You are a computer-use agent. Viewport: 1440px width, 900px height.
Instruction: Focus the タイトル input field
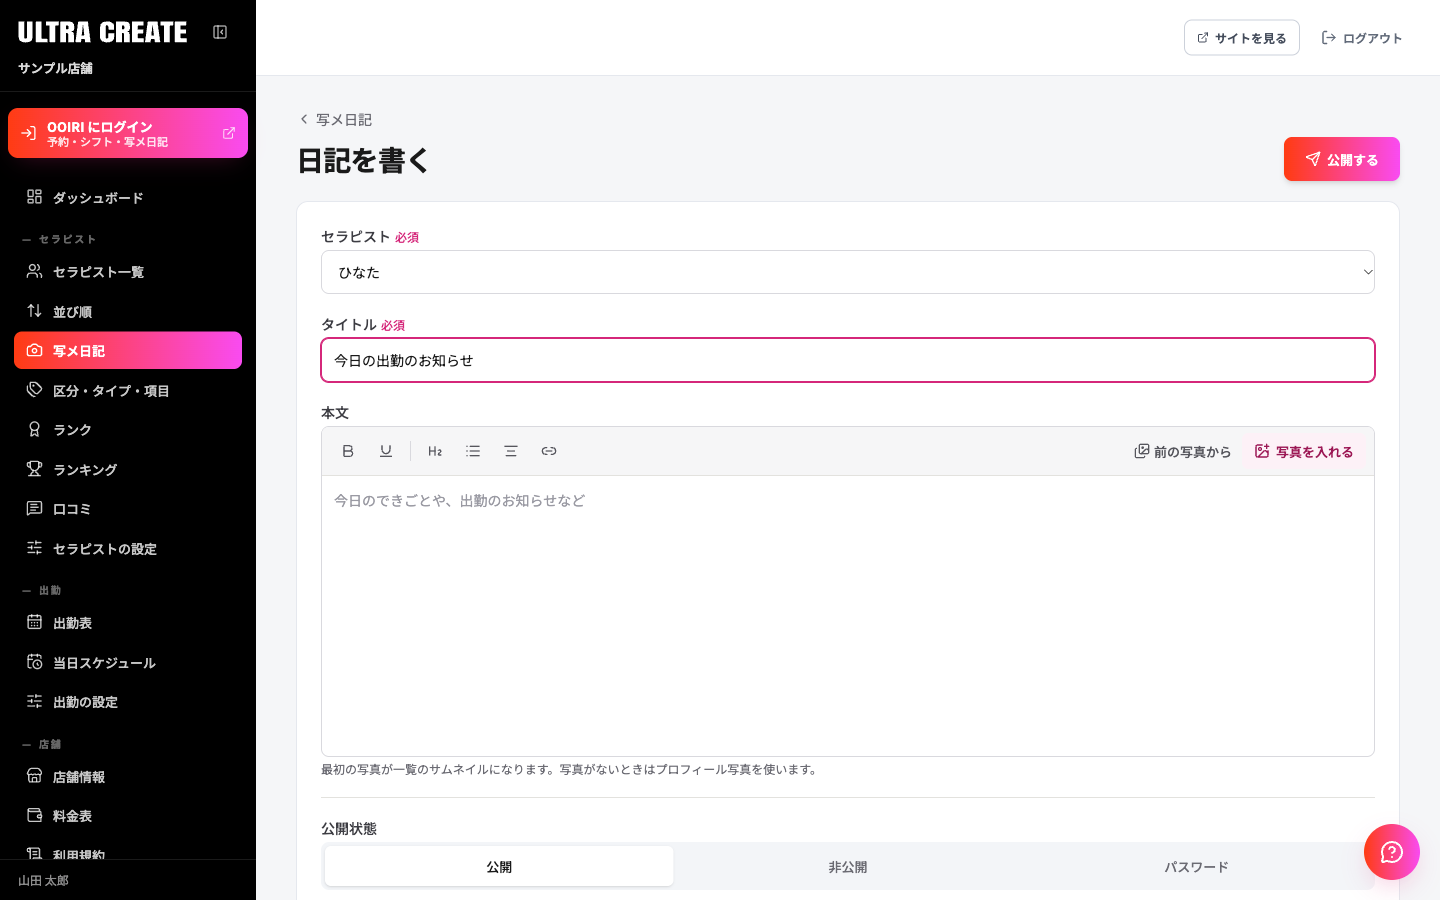click(848, 360)
